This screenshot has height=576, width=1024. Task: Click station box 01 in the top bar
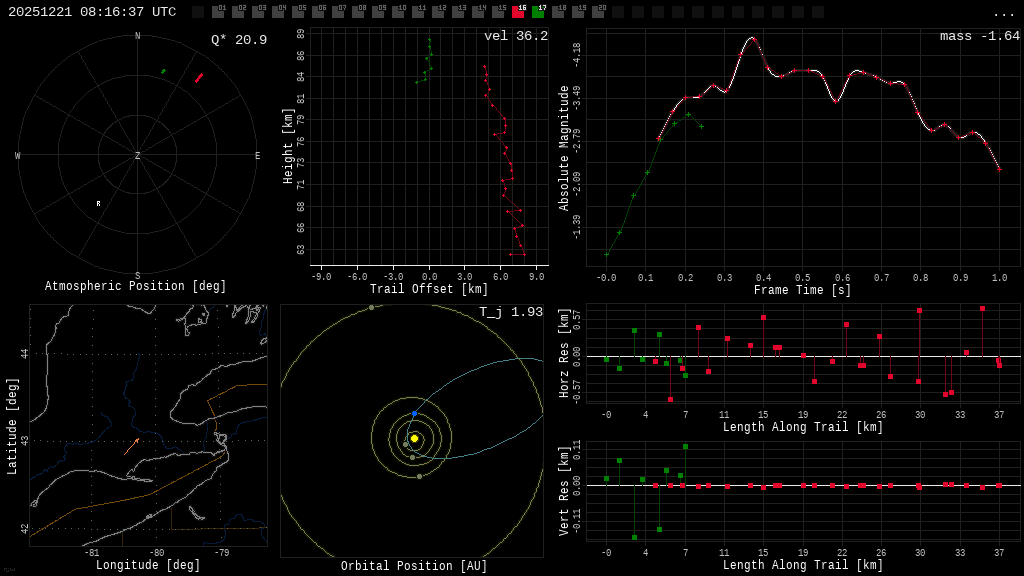click(218, 12)
